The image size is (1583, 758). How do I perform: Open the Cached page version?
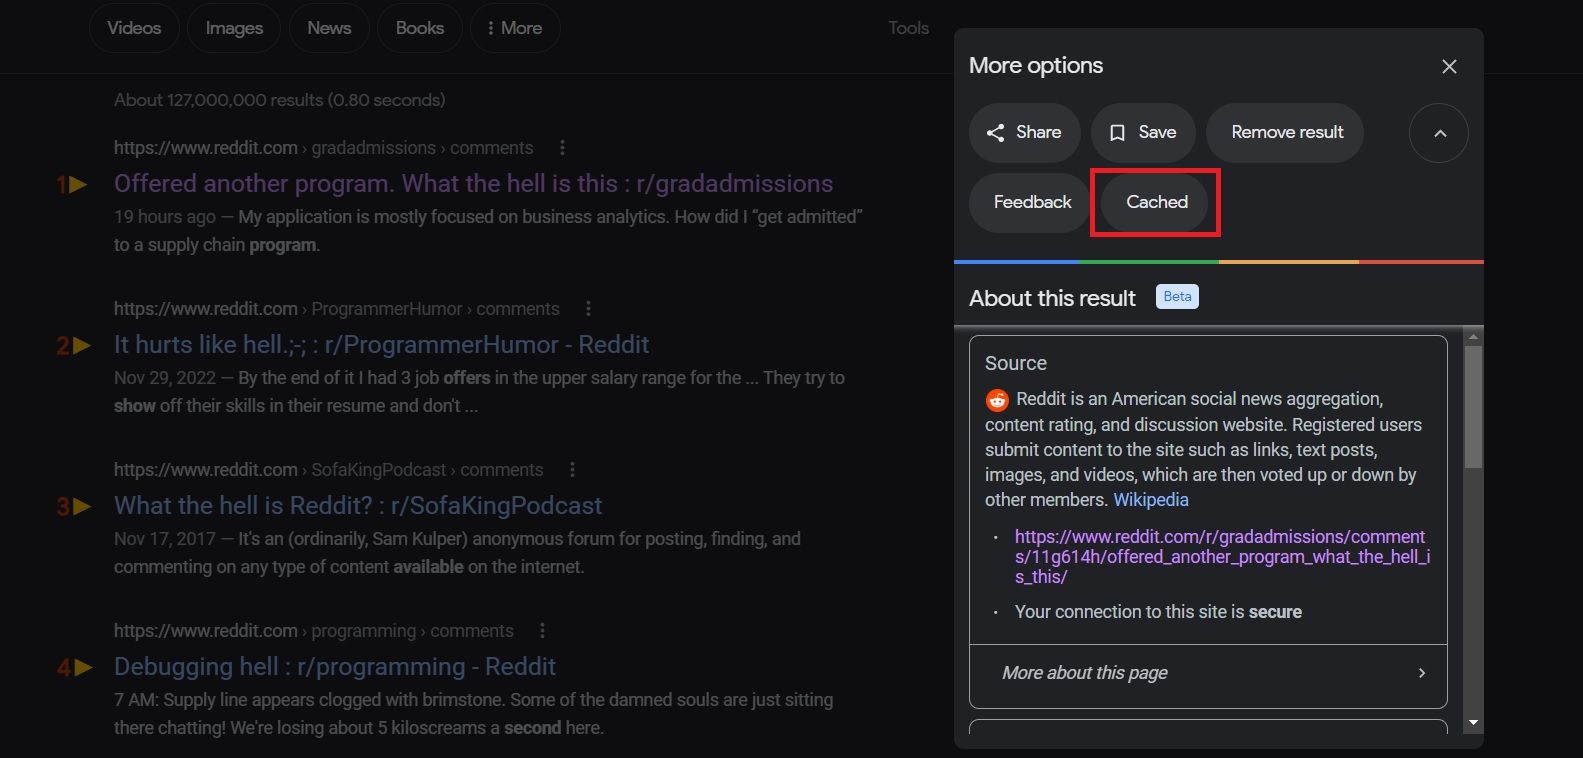[x=1156, y=202]
